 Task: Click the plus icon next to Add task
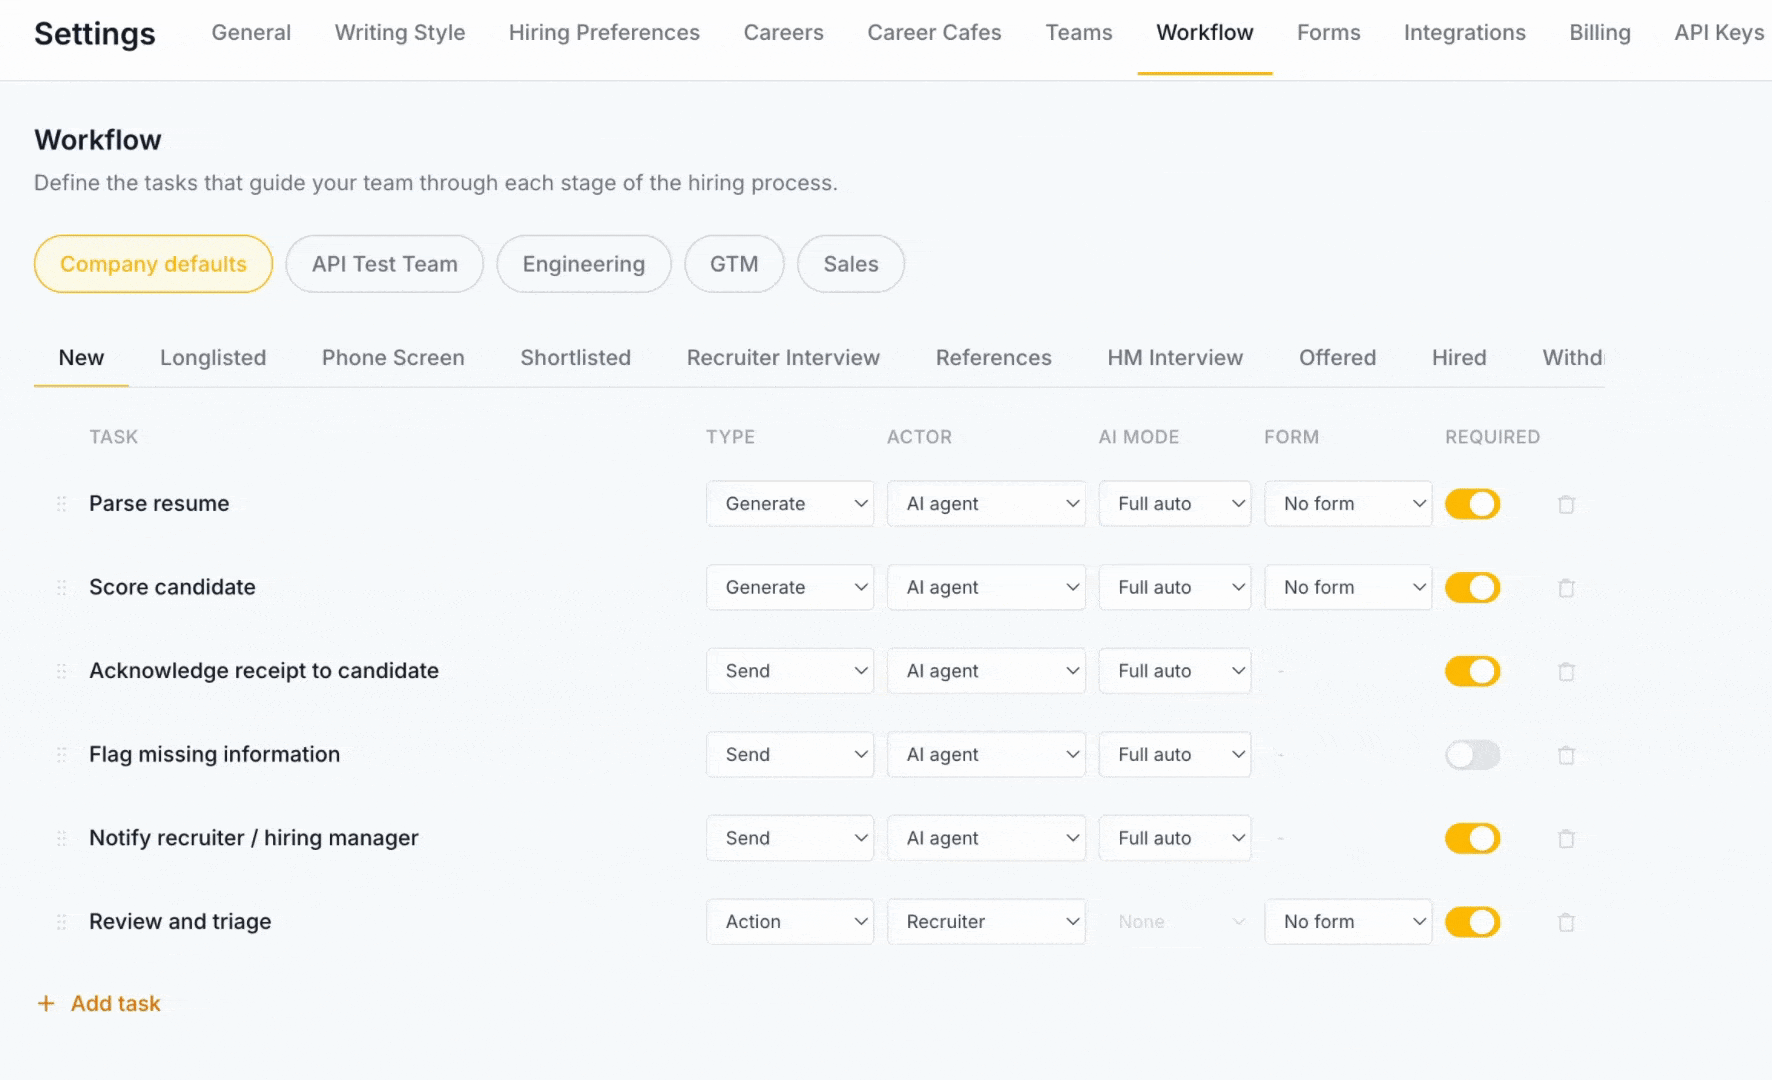pyautogui.click(x=45, y=1003)
